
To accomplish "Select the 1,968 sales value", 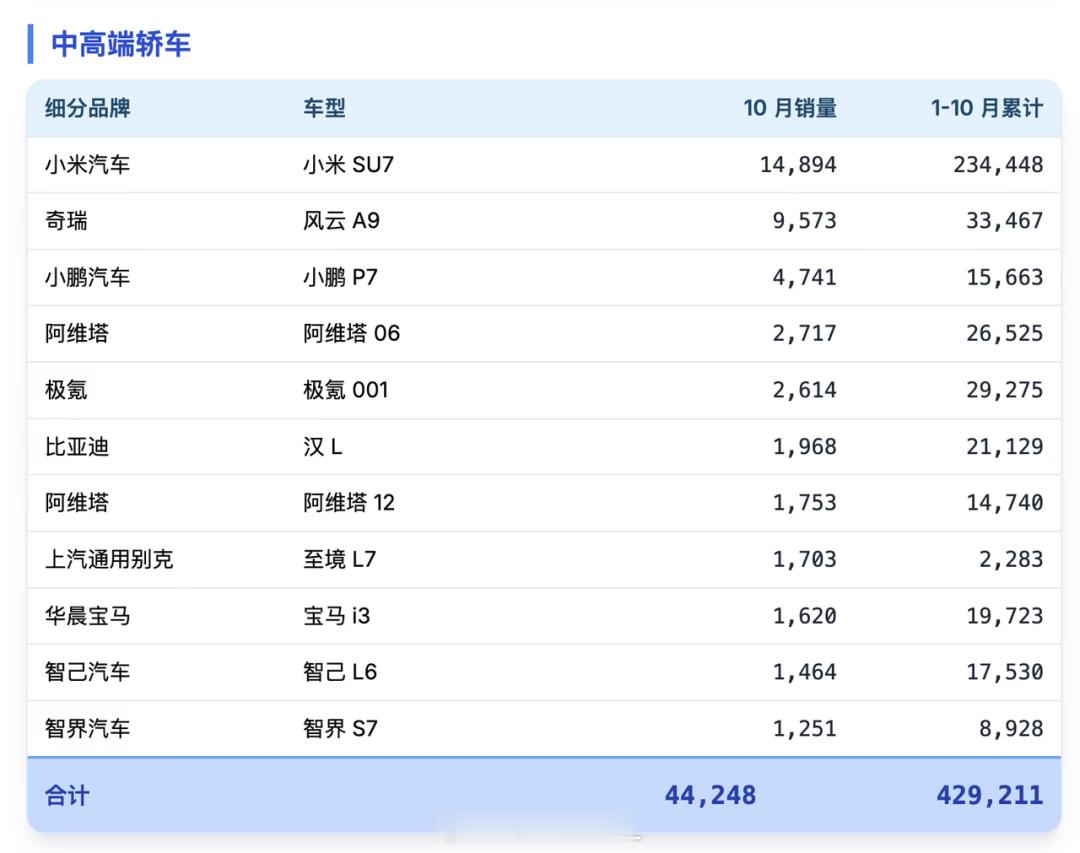I will tap(804, 446).
